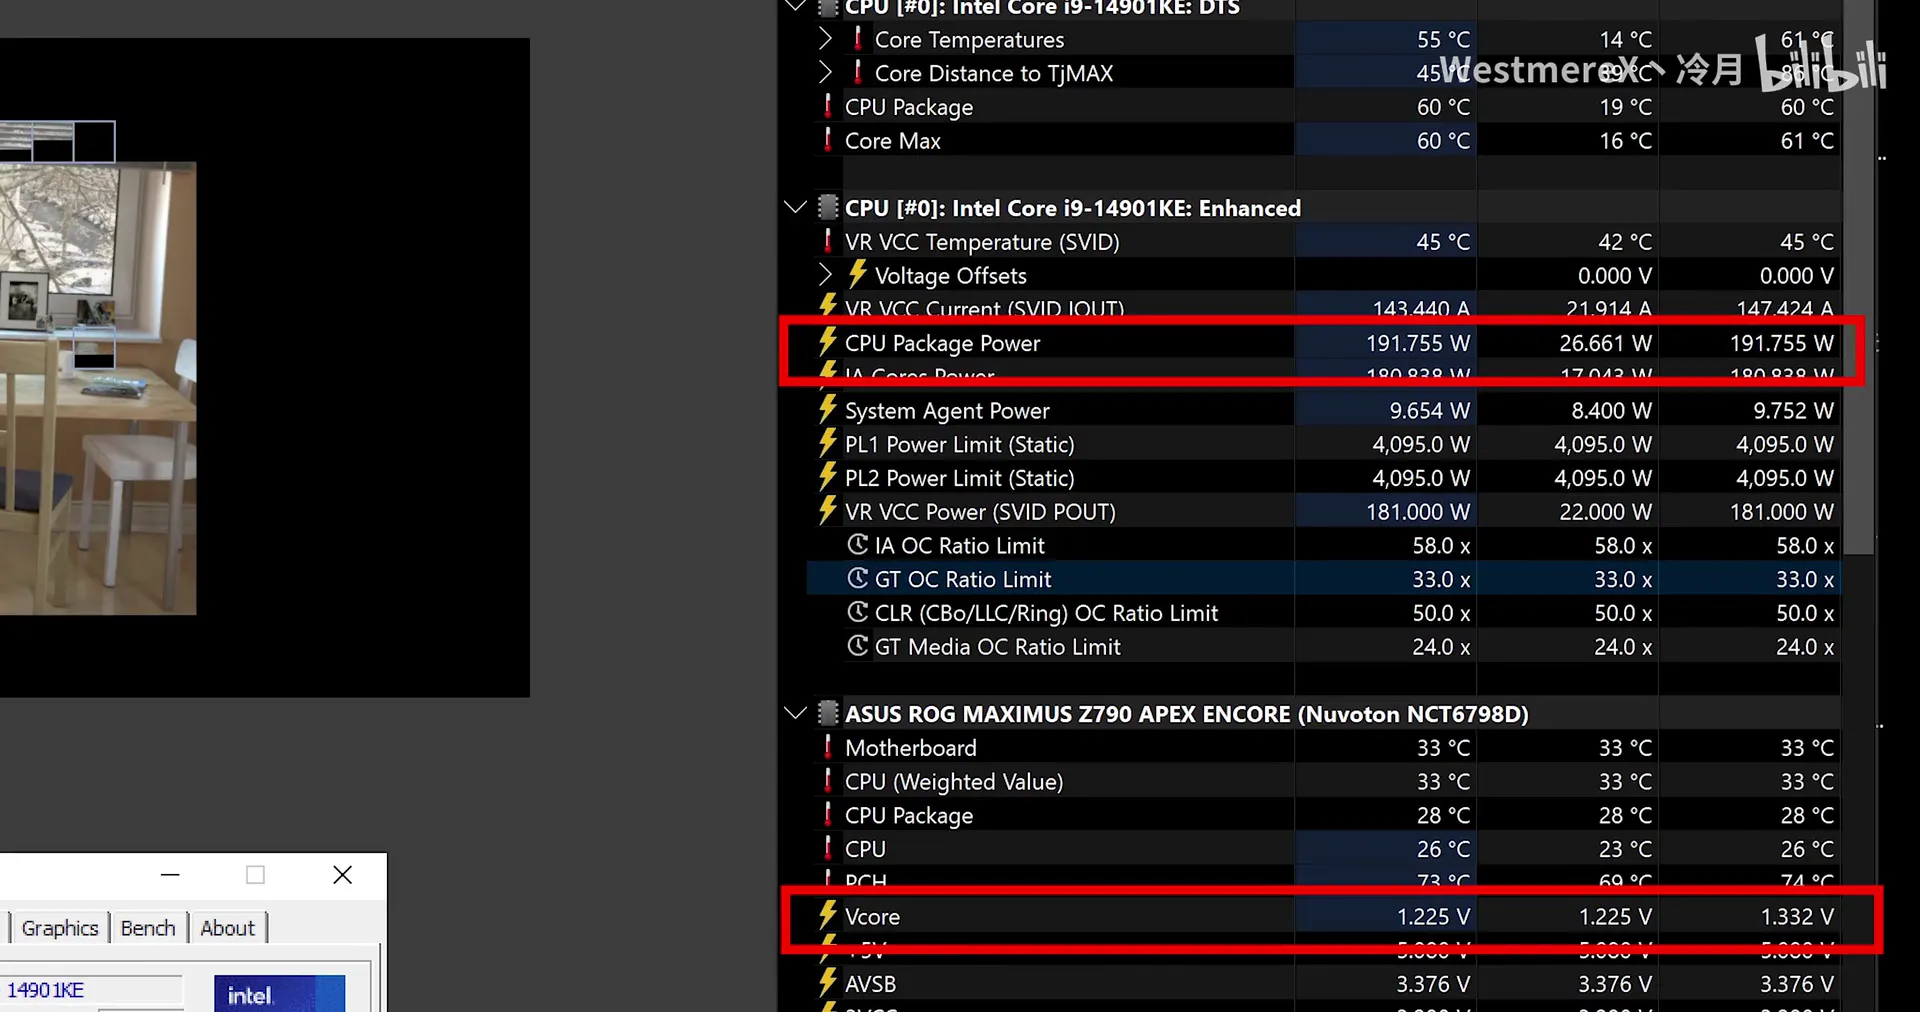Click the clock icon beside GT Media OC Ratio Limit
Screen dimensions: 1920x1012
(x=857, y=646)
